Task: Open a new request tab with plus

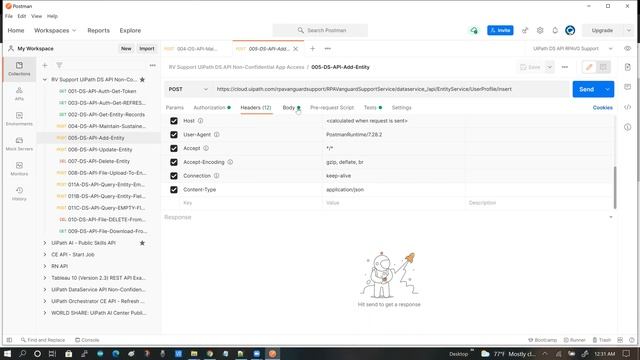Action: (312, 49)
